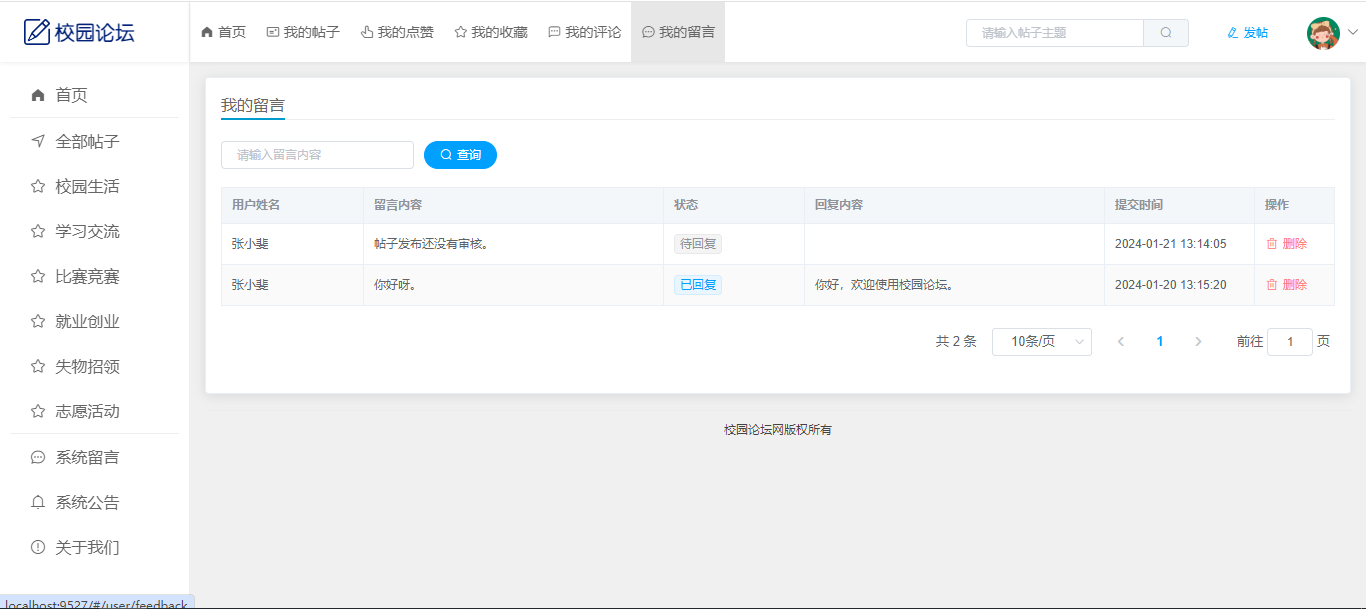Go to 全部帖子 in the sidebar
The height and width of the screenshot is (609, 1366).
(x=87, y=141)
